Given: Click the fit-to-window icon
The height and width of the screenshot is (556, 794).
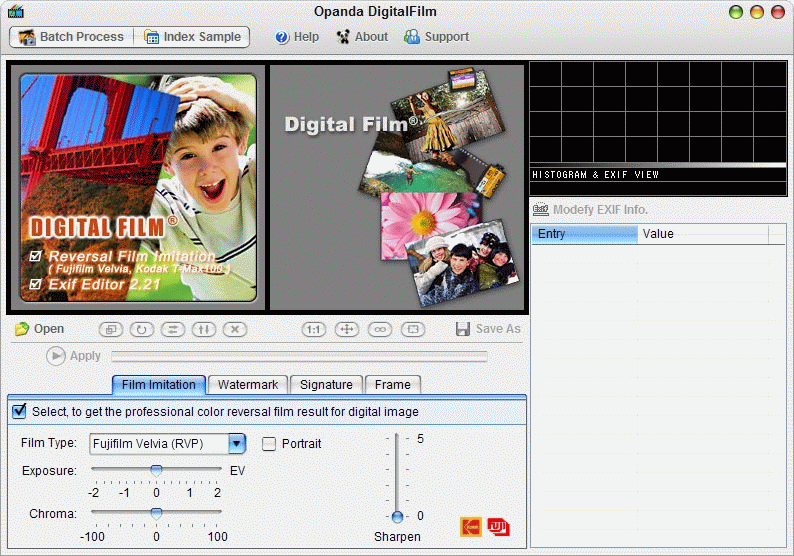Looking at the screenshot, I should click(413, 330).
